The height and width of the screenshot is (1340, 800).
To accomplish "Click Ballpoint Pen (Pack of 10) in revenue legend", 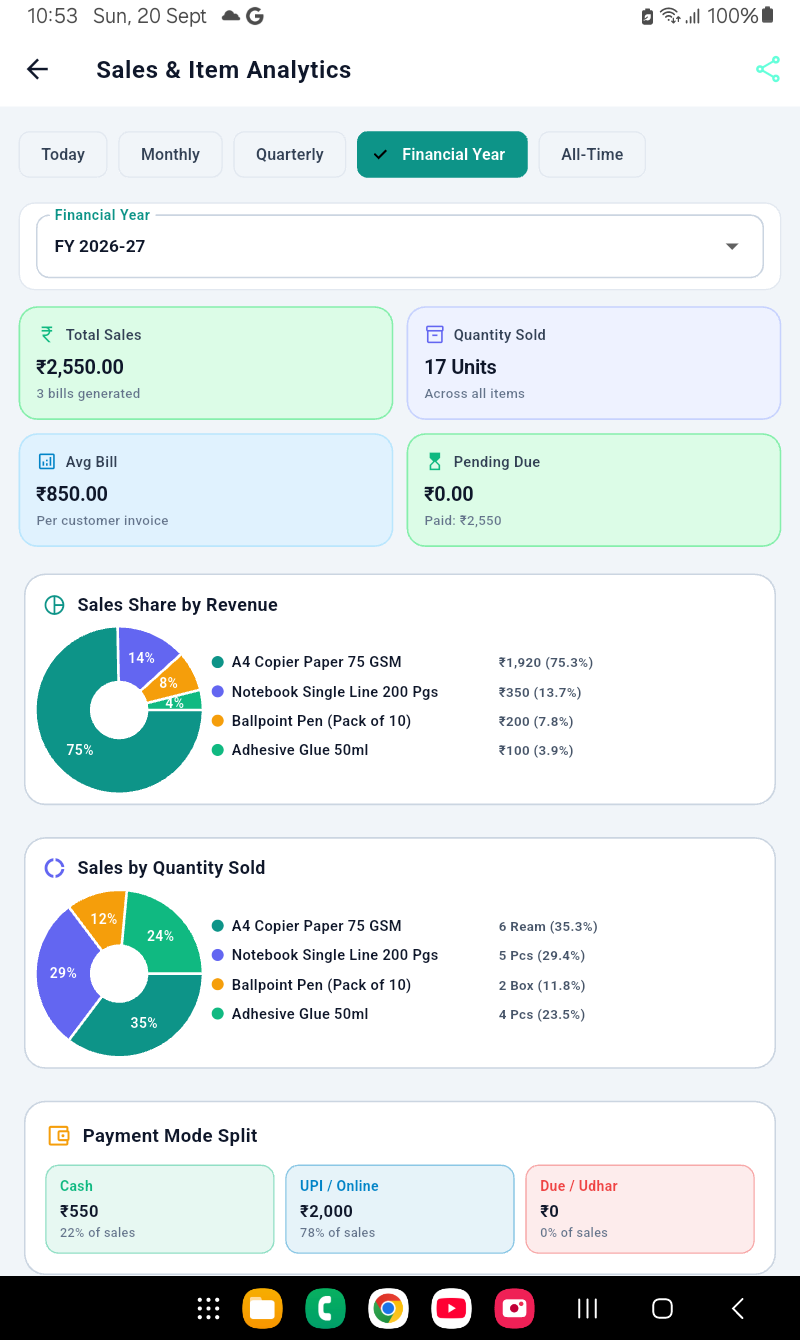I will (321, 721).
